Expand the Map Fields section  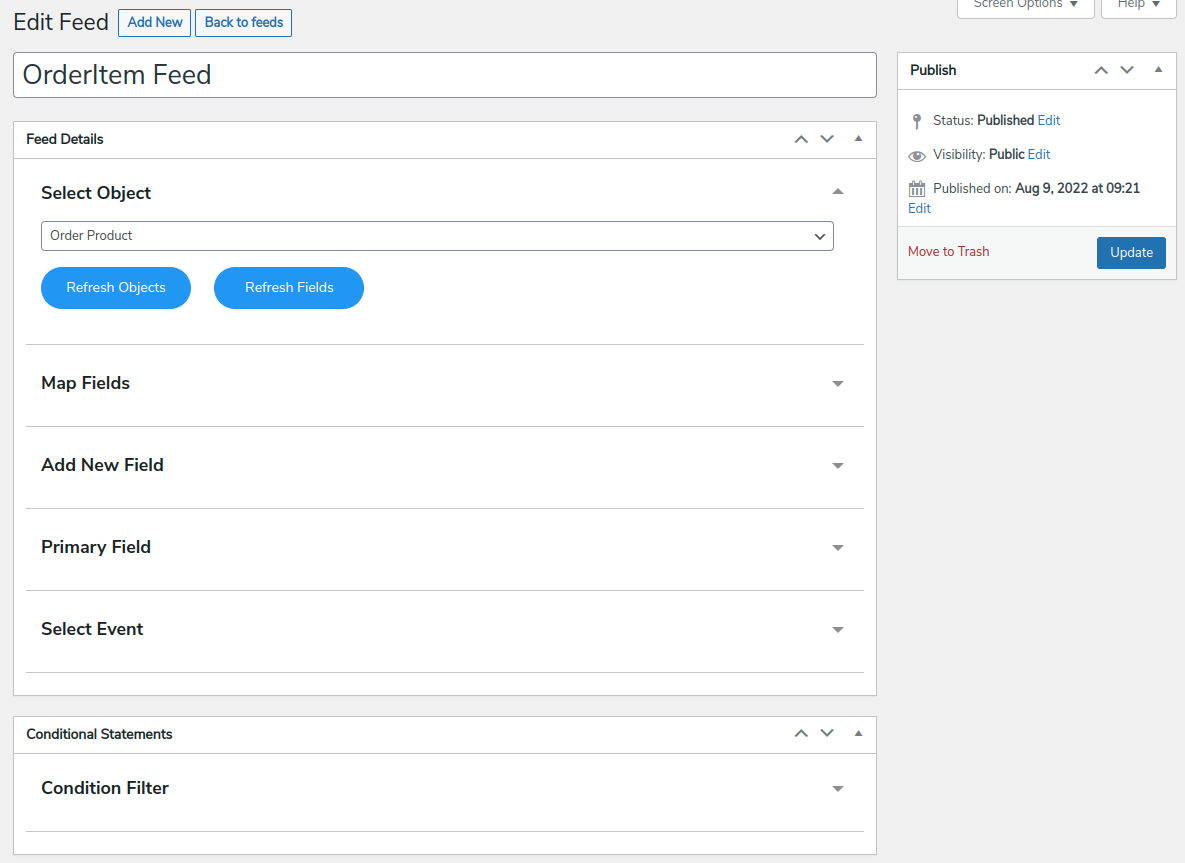point(838,383)
